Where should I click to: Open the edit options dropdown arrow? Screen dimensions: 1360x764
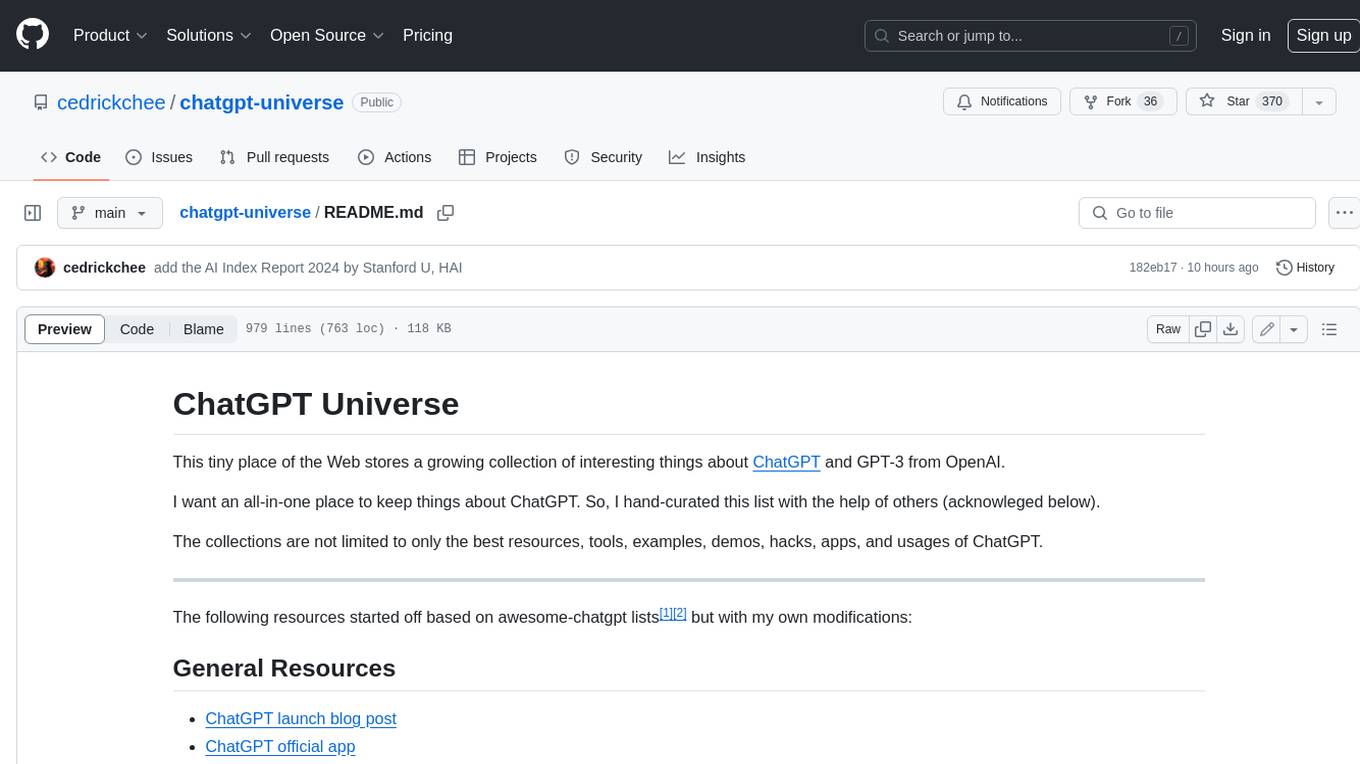pos(1294,329)
